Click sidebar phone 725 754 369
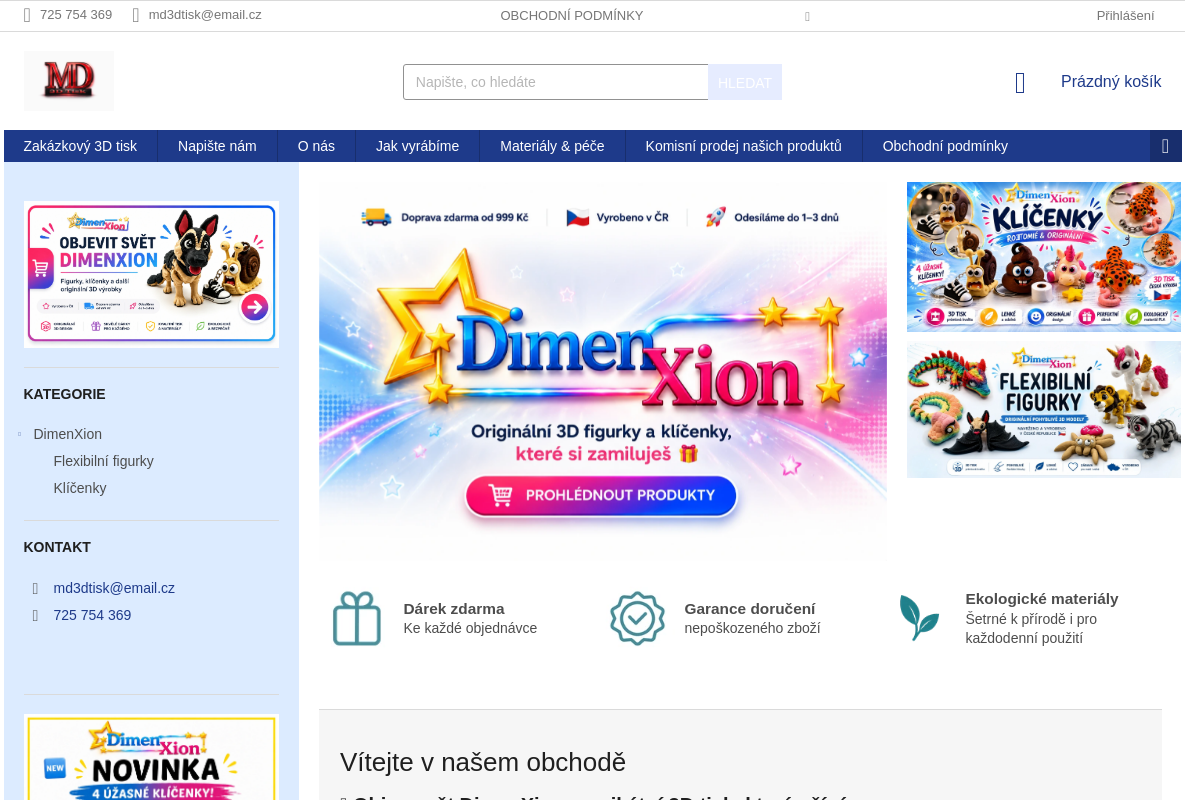The height and width of the screenshot is (800, 1200). [x=92, y=615]
